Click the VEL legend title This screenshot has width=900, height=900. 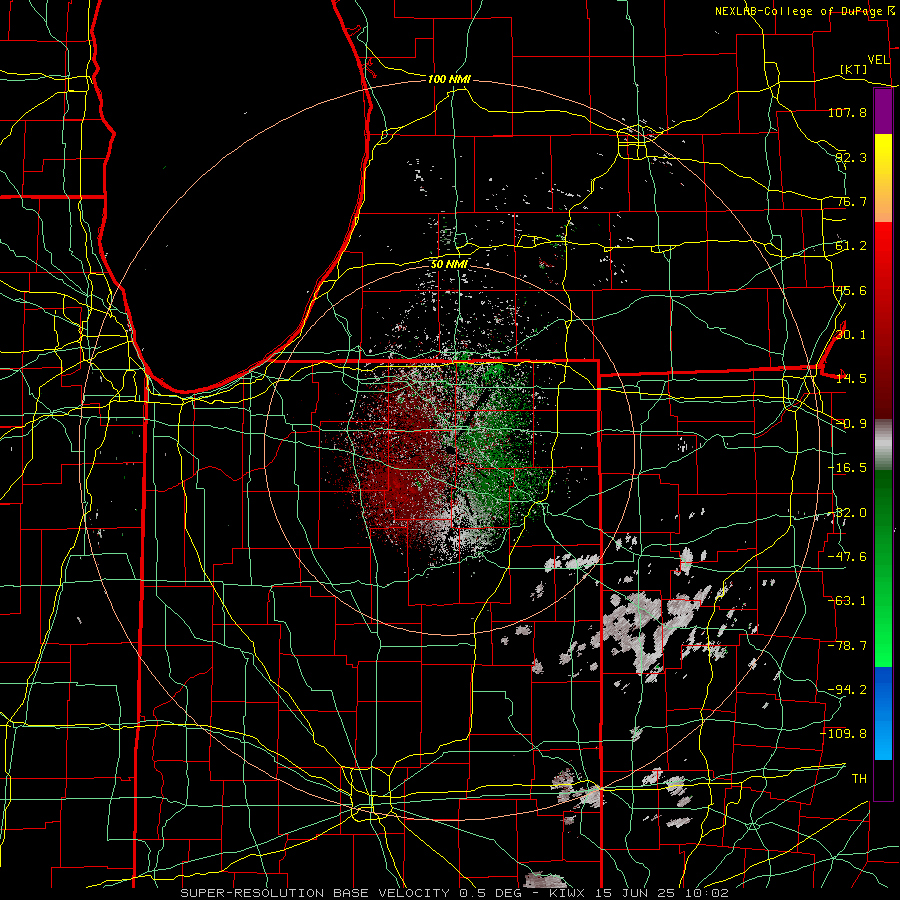pyautogui.click(x=878, y=60)
